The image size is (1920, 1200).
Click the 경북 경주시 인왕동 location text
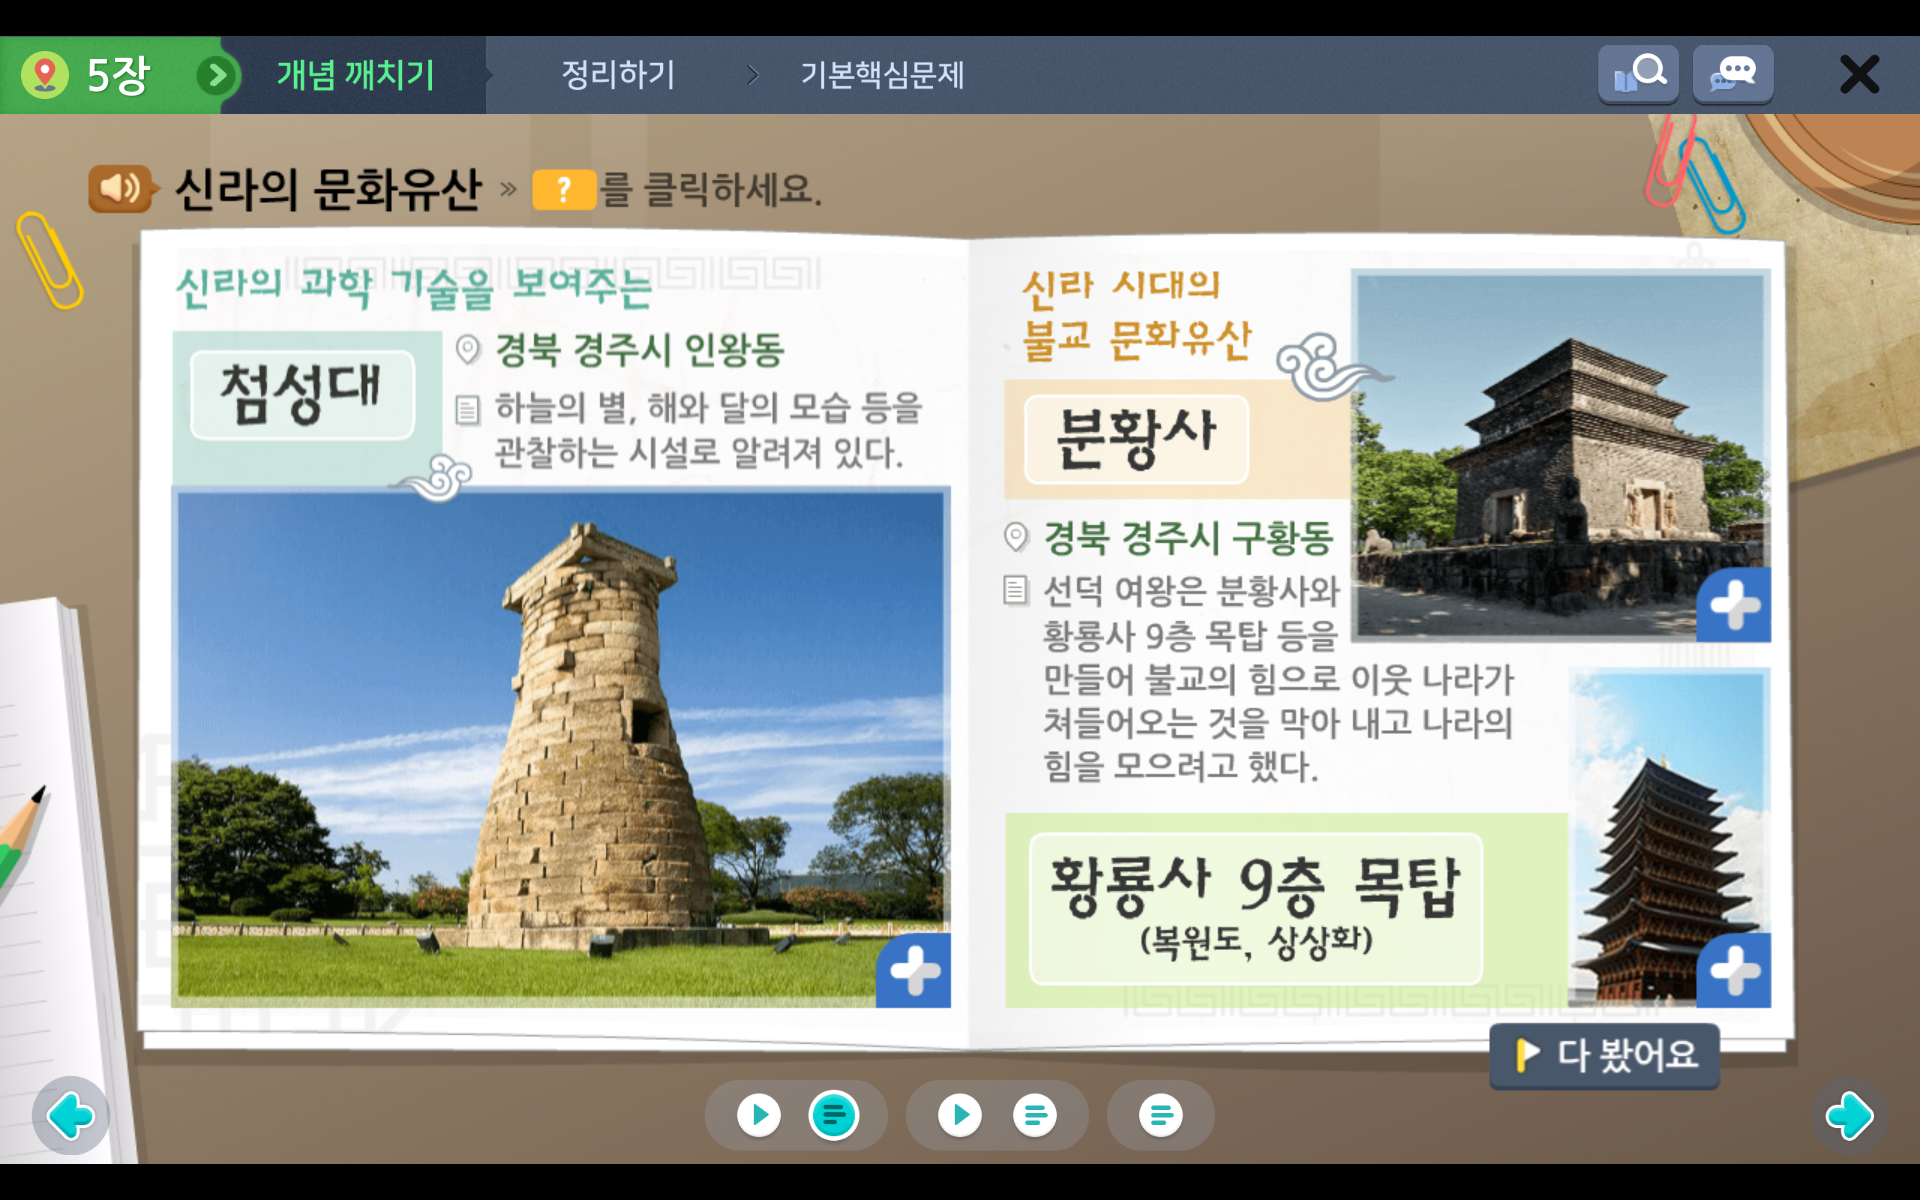(640, 350)
